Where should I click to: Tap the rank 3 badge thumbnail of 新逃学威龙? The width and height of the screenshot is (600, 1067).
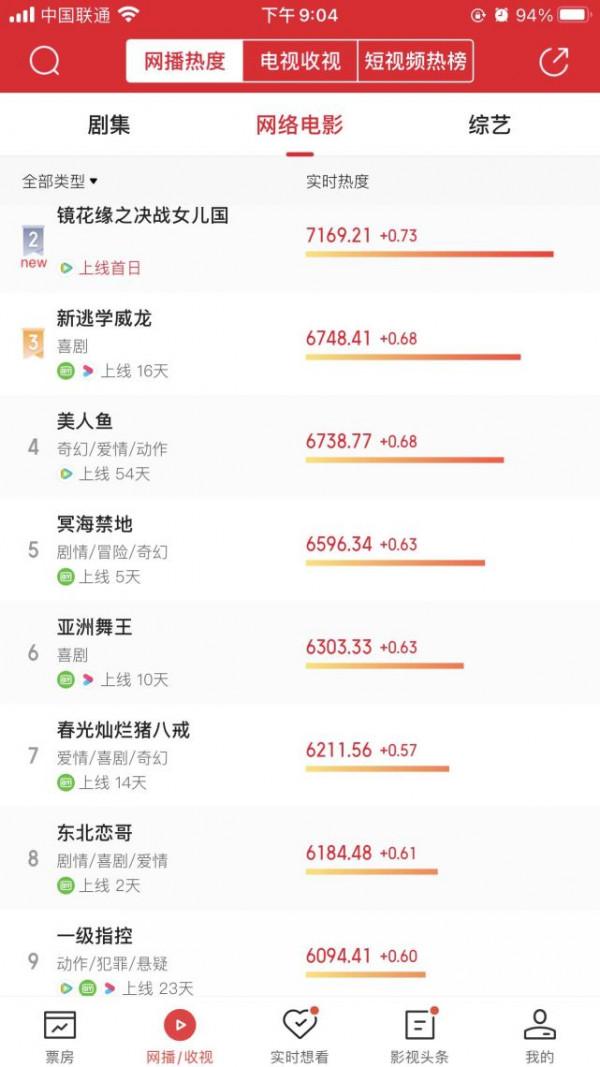tap(33, 343)
